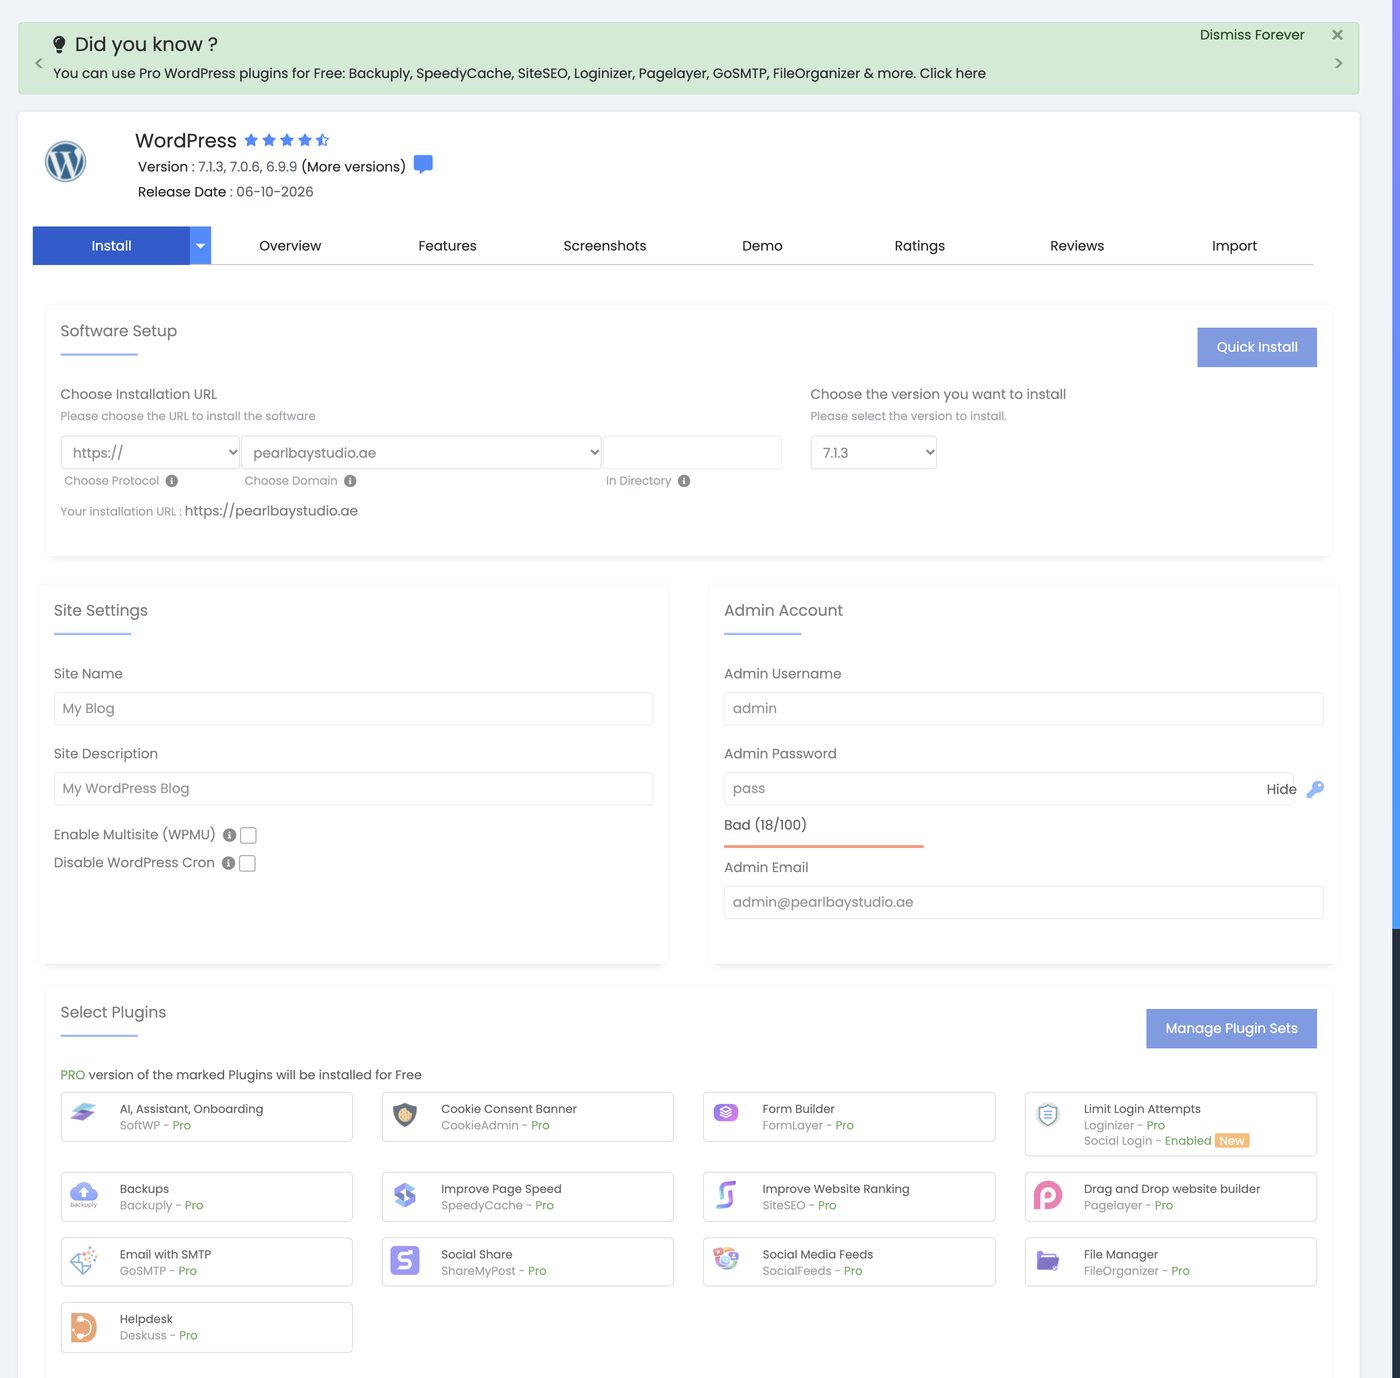Viewport: 1400px width, 1378px height.
Task: Go to next tip with right arrow
Action: [x=1338, y=63]
